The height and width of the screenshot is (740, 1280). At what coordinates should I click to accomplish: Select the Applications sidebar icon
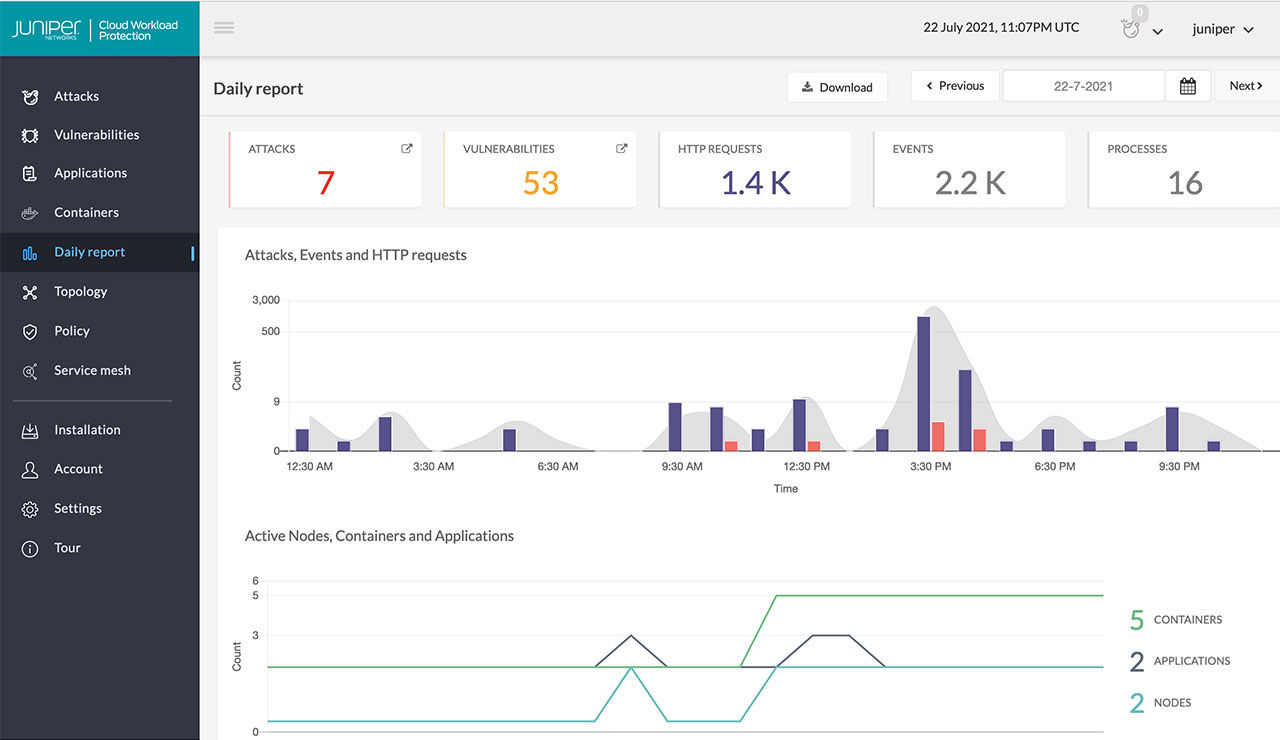(x=30, y=172)
